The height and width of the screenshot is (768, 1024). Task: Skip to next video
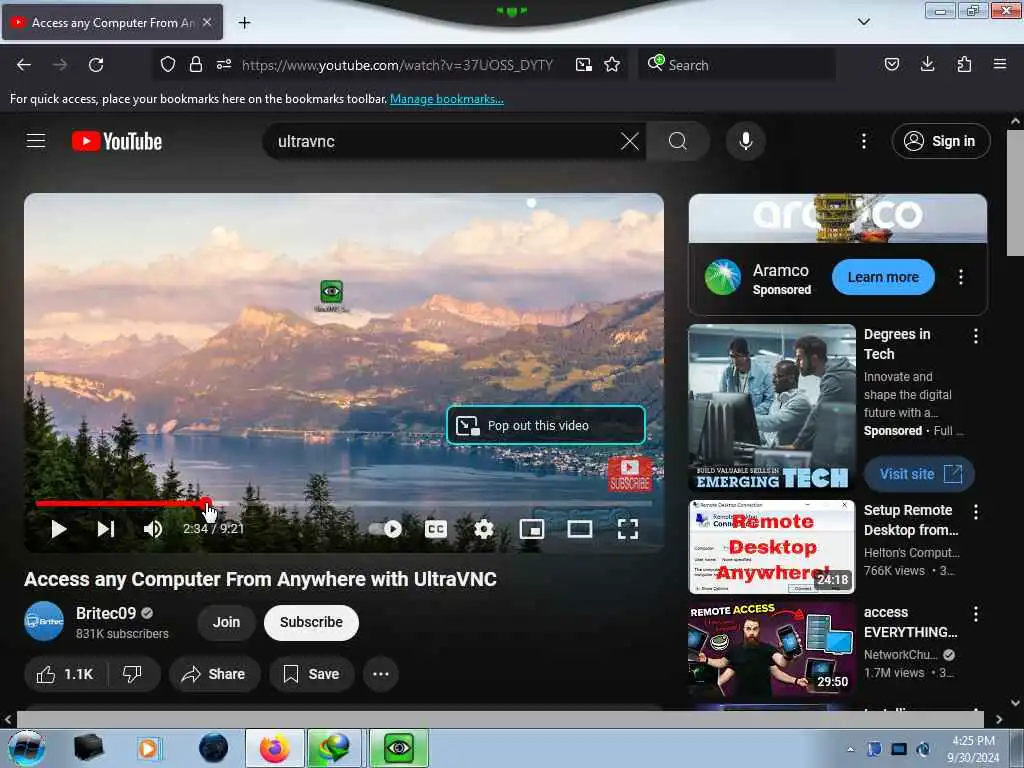pyautogui.click(x=106, y=529)
